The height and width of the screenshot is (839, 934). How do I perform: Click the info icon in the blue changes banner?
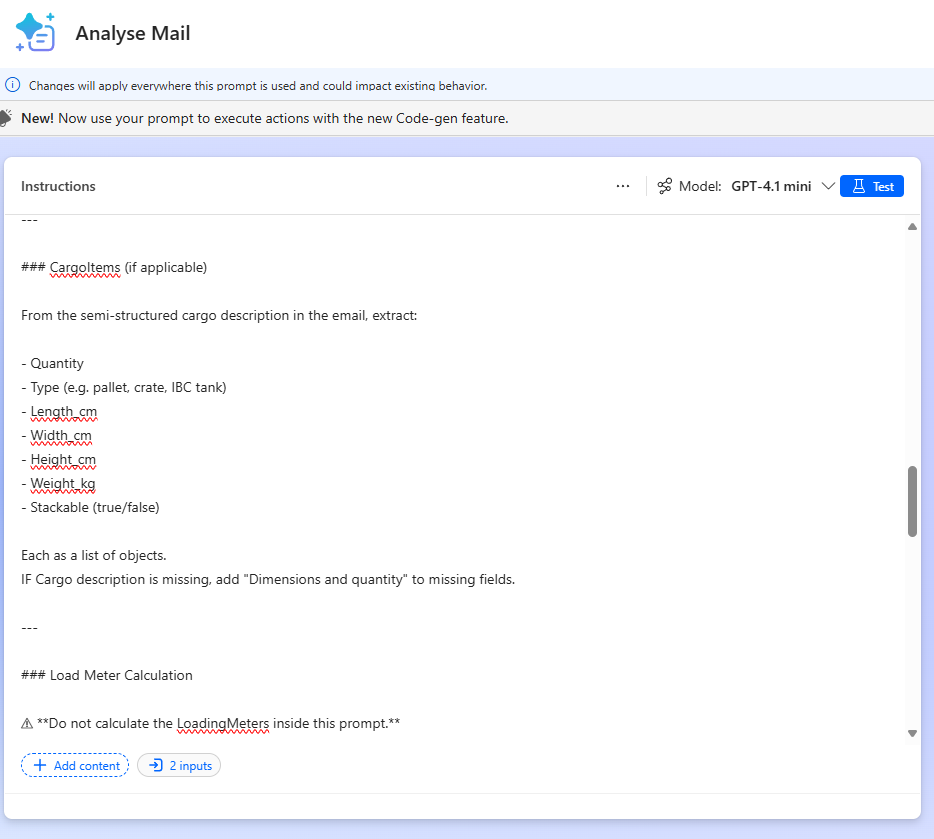[x=13, y=85]
